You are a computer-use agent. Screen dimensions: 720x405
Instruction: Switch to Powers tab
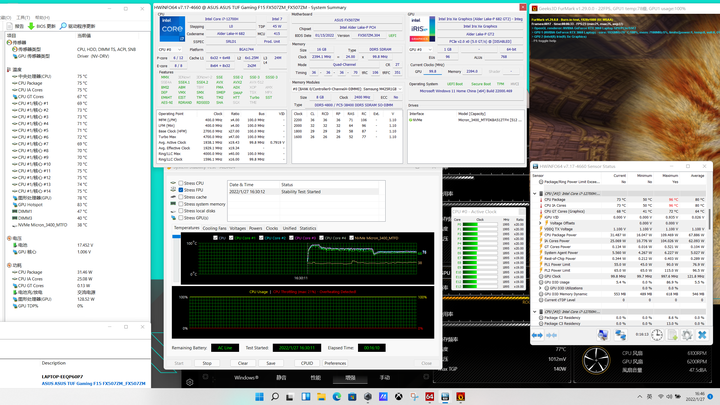tap(255, 228)
